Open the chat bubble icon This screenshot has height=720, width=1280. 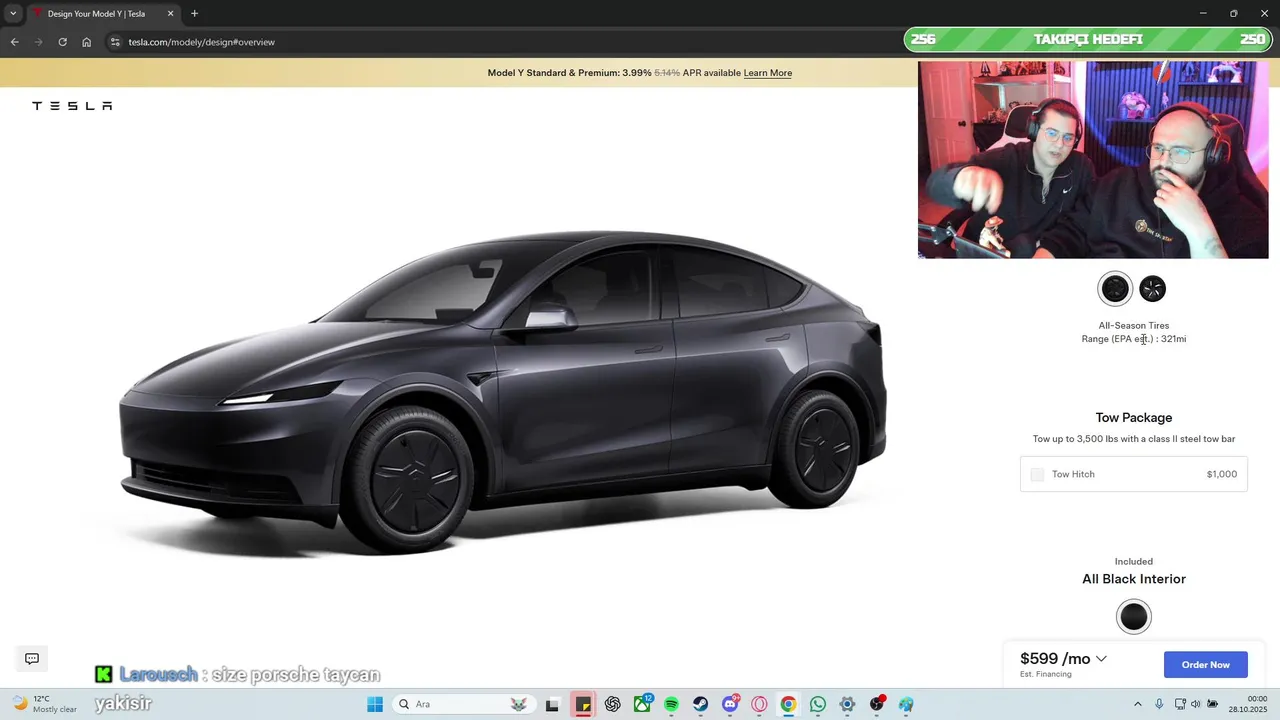point(32,659)
